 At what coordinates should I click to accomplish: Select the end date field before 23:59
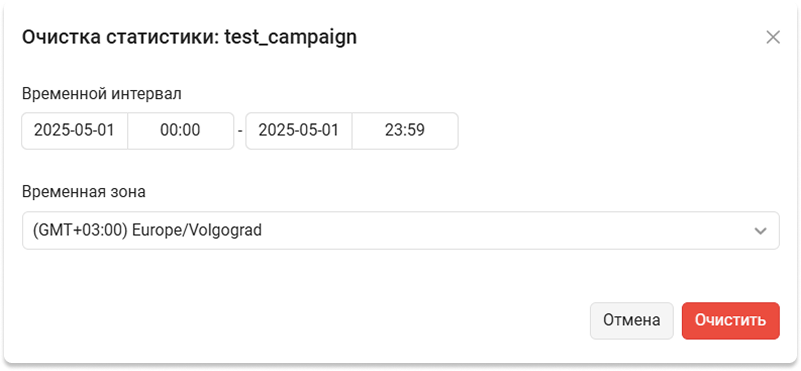[299, 131]
